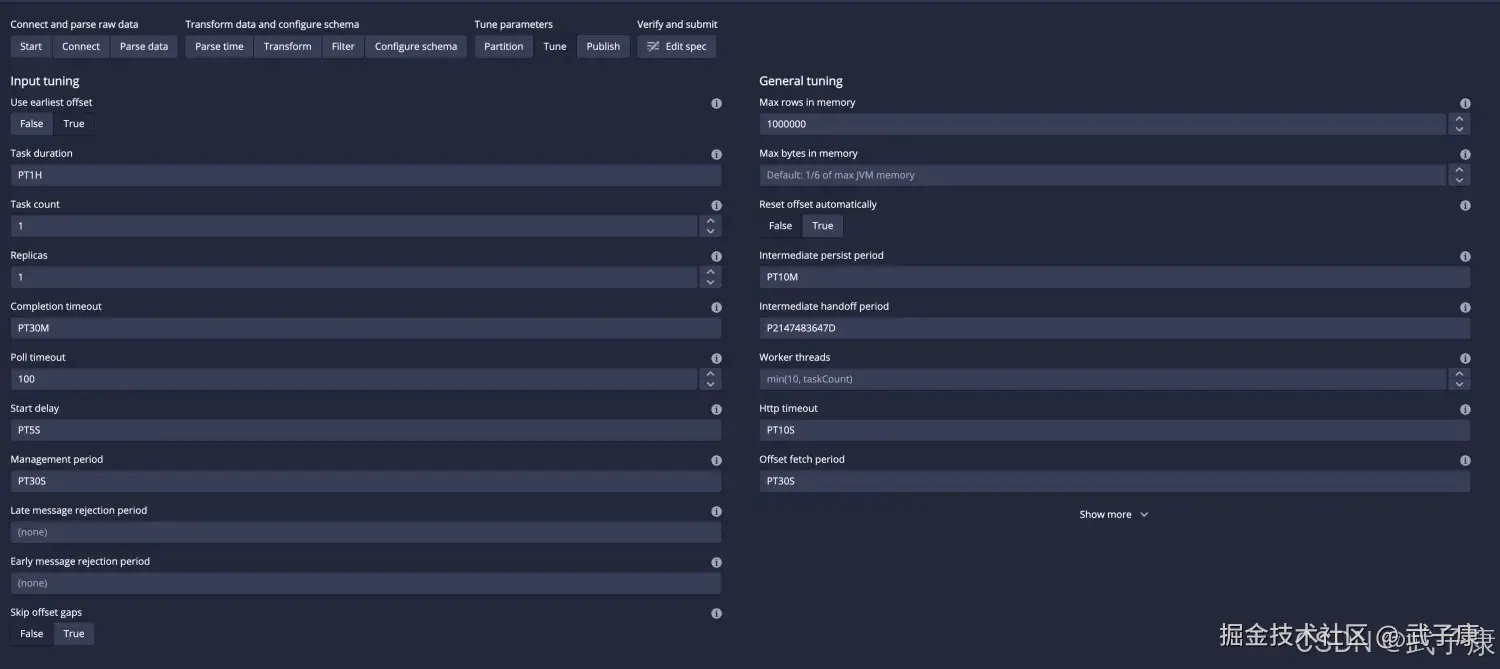Click info icon for Completion timeout
The image size is (1500, 669).
716,307
